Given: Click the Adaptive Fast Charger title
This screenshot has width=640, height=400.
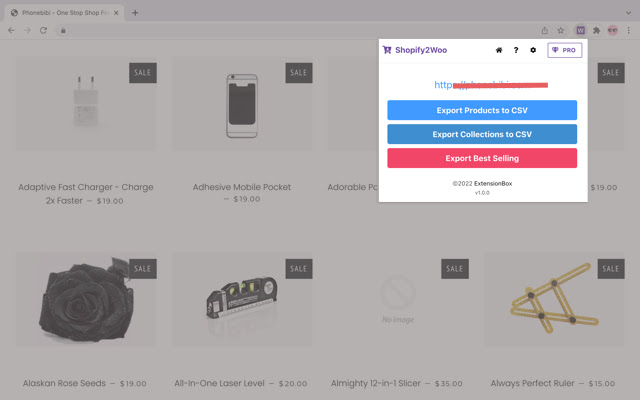Looking at the screenshot, I should (x=86, y=193).
